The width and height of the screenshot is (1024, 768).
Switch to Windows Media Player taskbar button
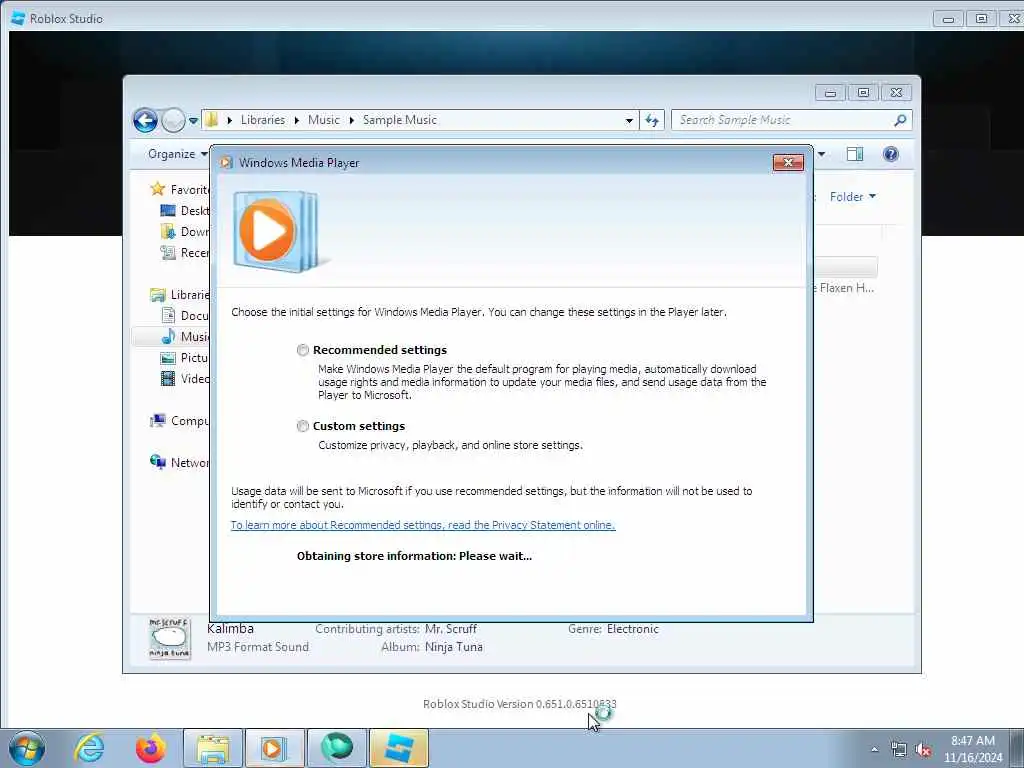click(x=274, y=748)
